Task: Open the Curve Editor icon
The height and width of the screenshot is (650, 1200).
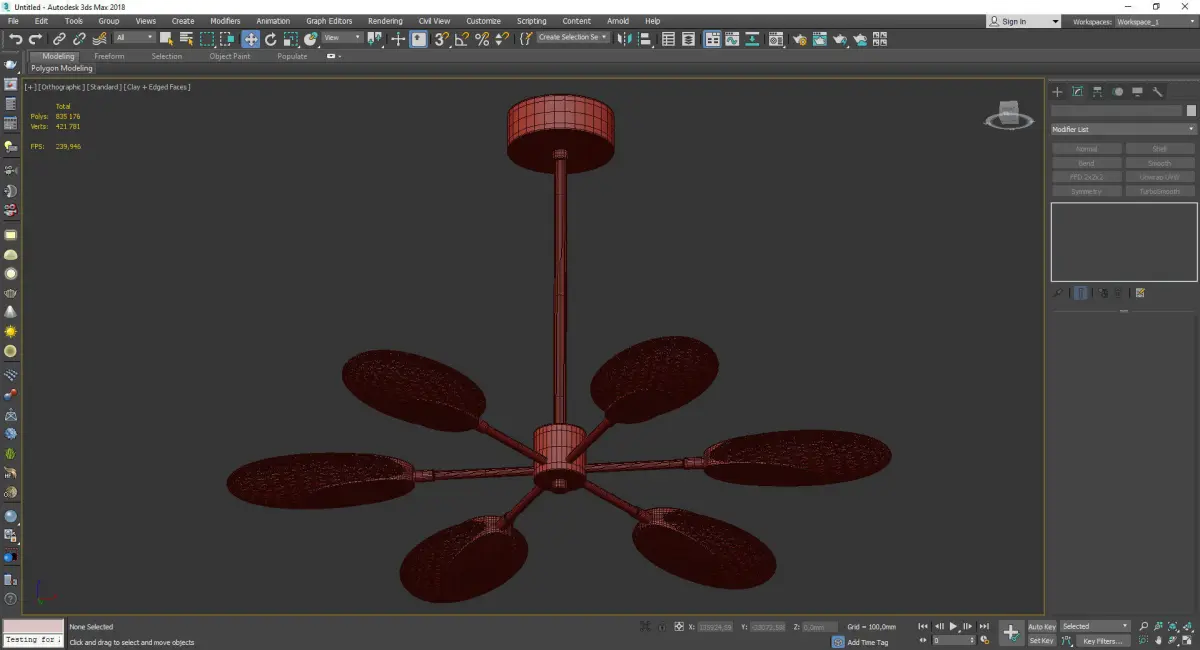Action: click(731, 39)
